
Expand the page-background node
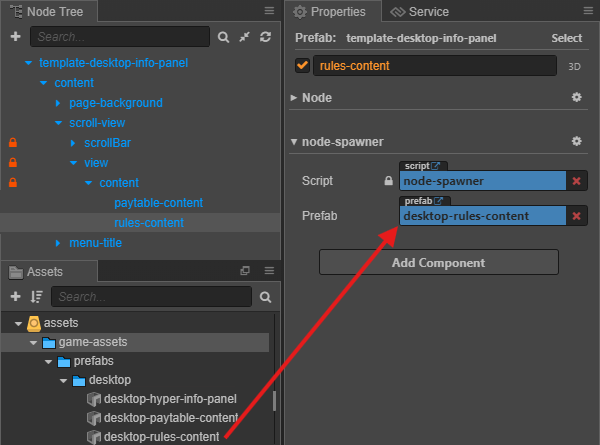coord(58,103)
